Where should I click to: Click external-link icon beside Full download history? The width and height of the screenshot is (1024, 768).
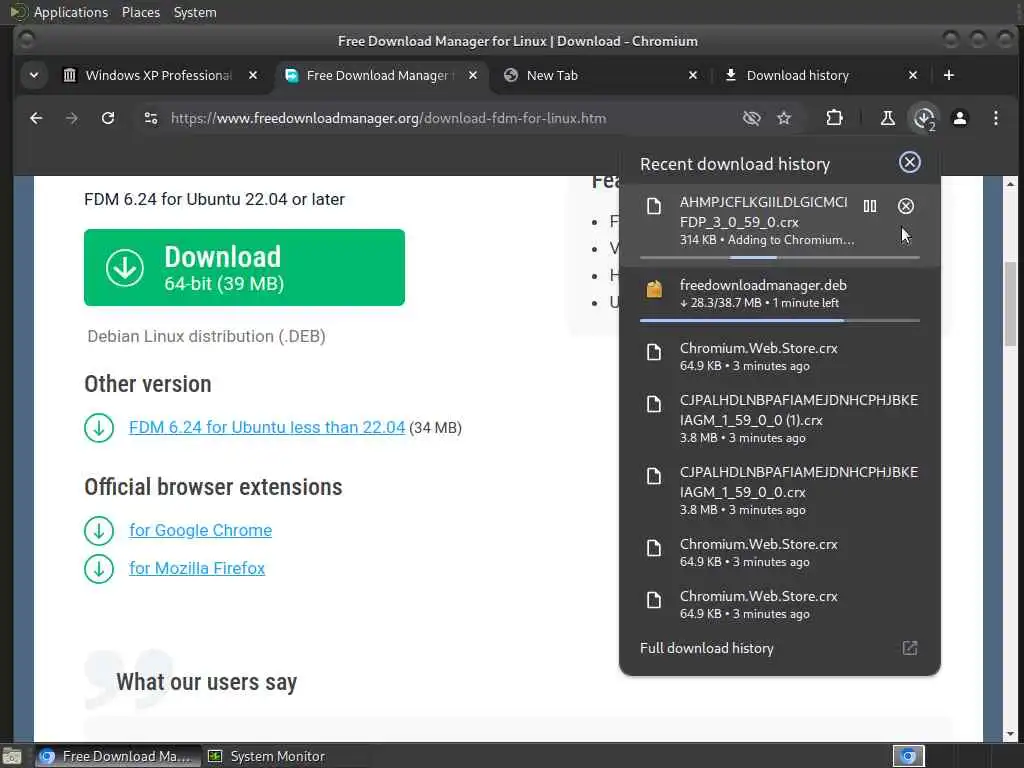(x=910, y=648)
